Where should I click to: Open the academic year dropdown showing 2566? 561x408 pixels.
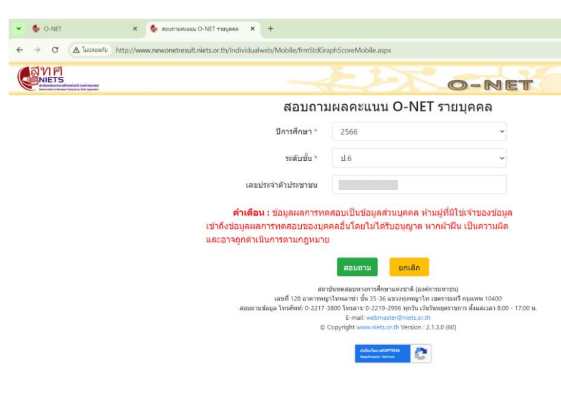(x=419, y=131)
